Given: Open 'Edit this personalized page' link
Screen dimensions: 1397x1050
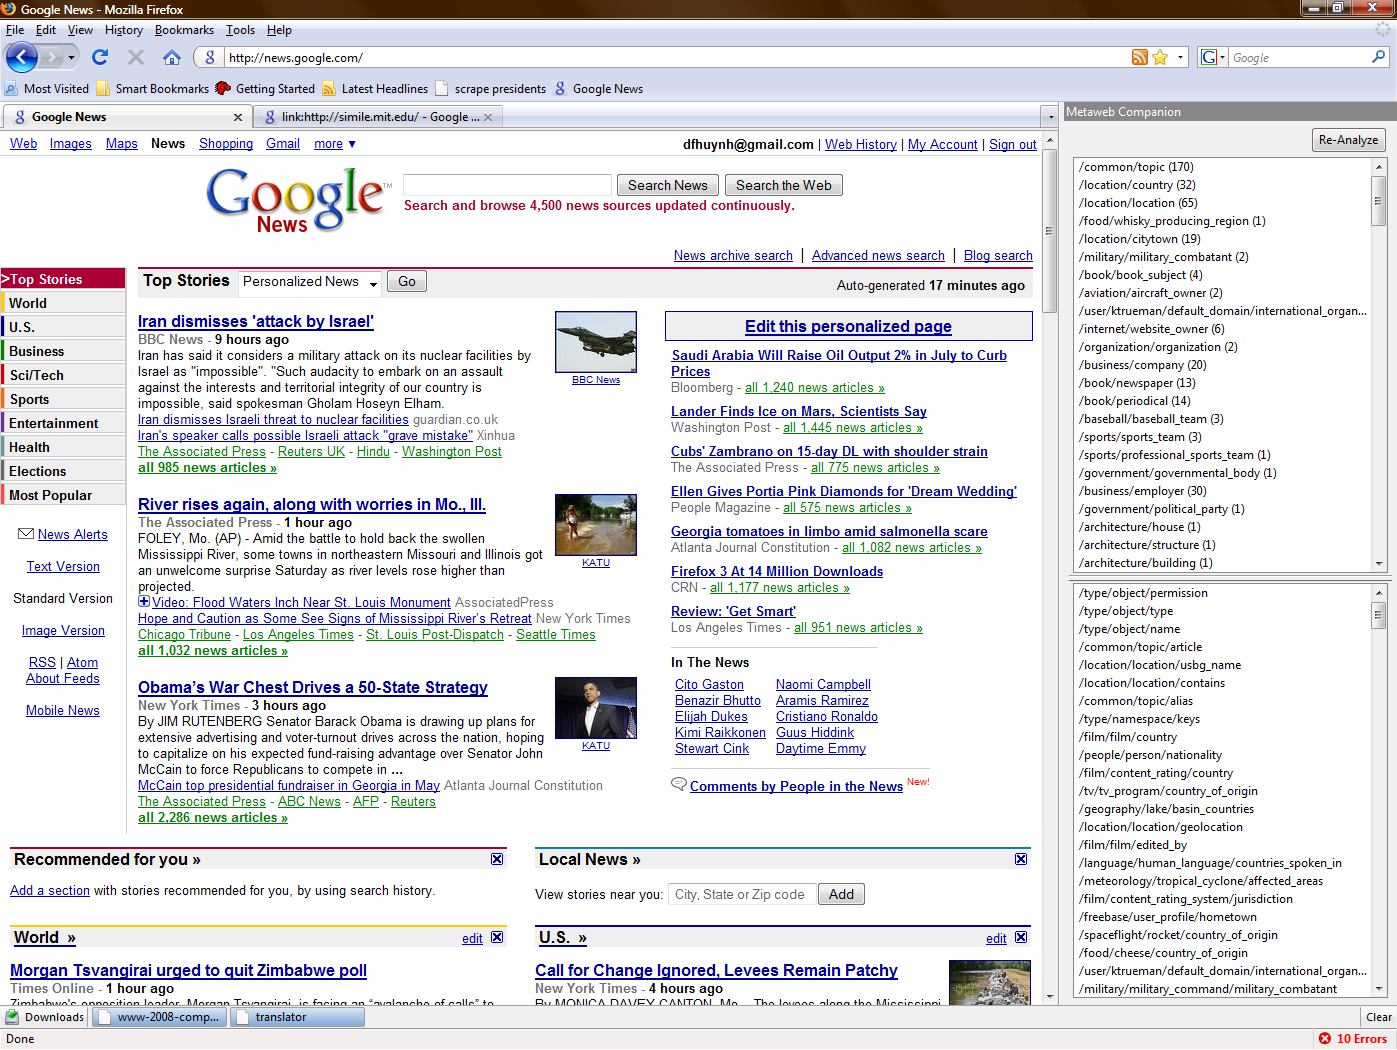Looking at the screenshot, I should click(848, 326).
